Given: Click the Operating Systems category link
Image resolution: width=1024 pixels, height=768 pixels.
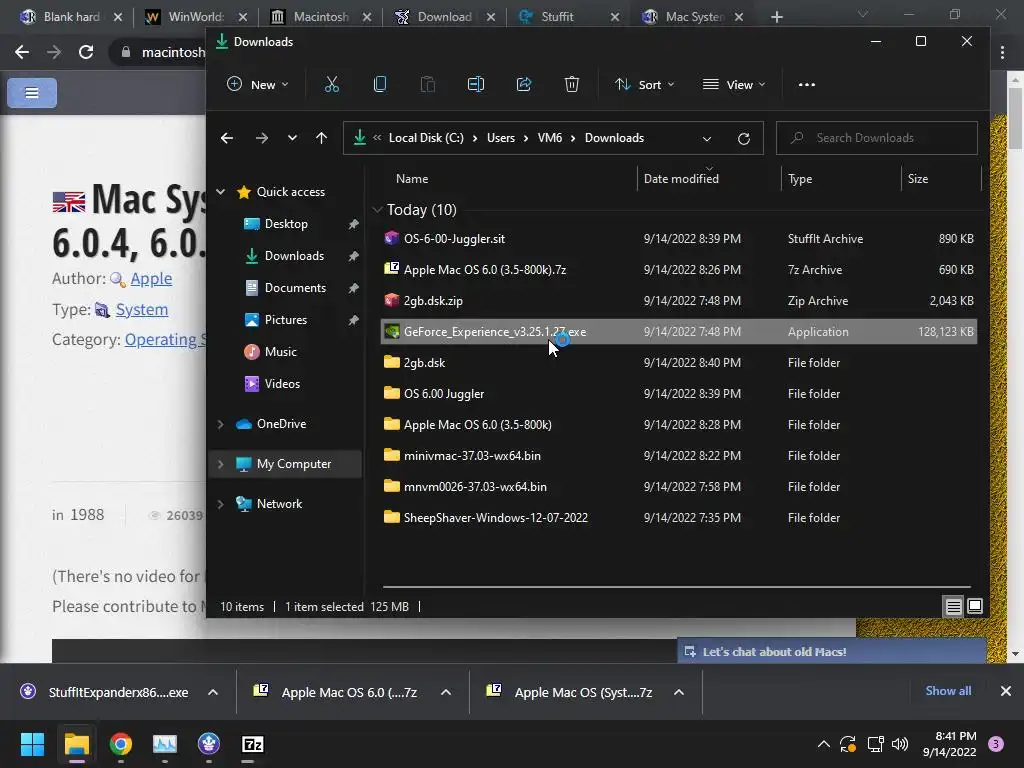Looking at the screenshot, I should tap(165, 340).
